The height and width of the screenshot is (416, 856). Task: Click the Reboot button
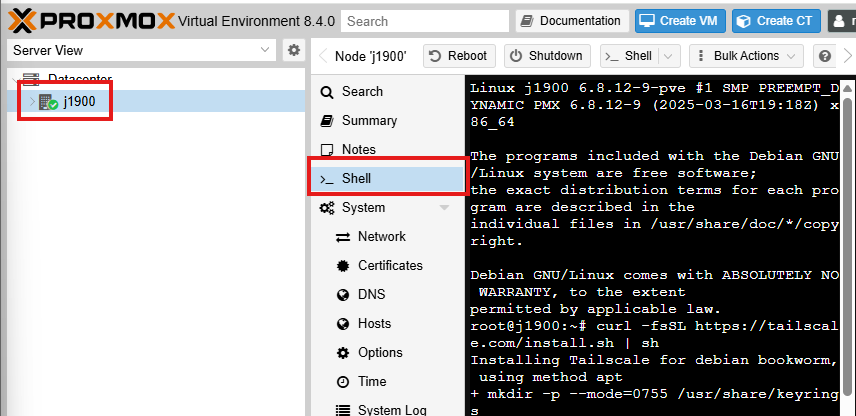pos(459,56)
